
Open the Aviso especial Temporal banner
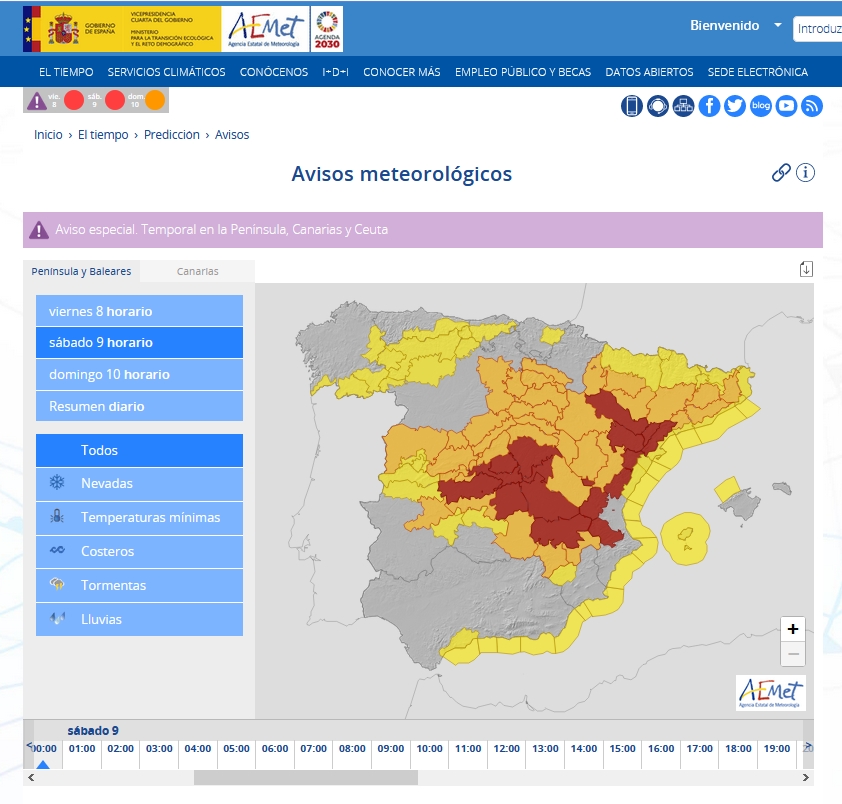tap(423, 230)
